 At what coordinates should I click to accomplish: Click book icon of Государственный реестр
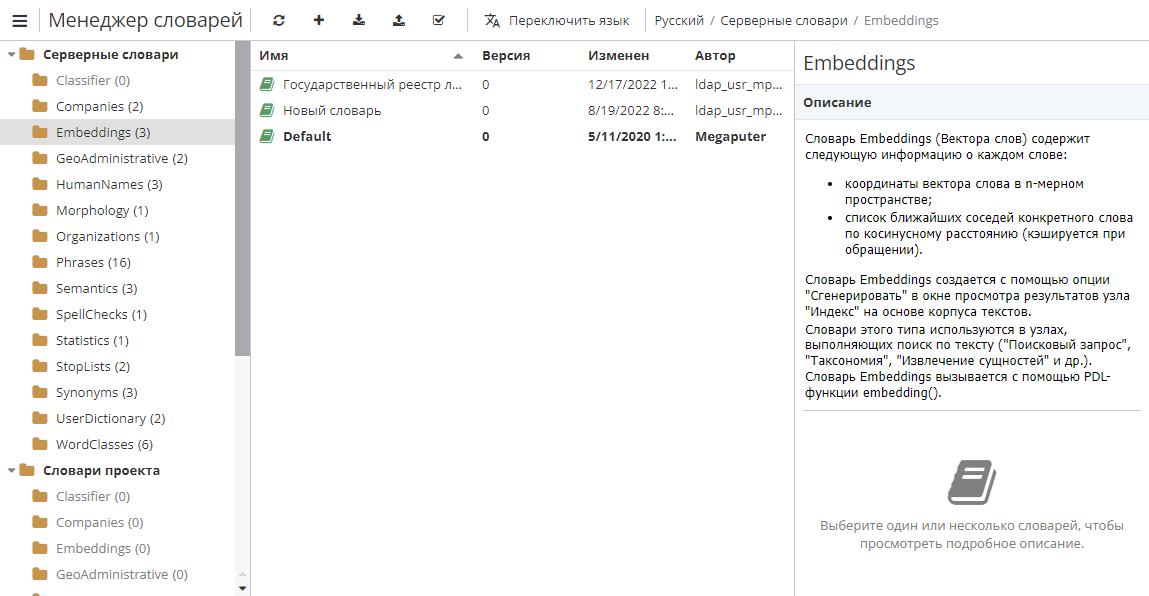pyautogui.click(x=267, y=85)
